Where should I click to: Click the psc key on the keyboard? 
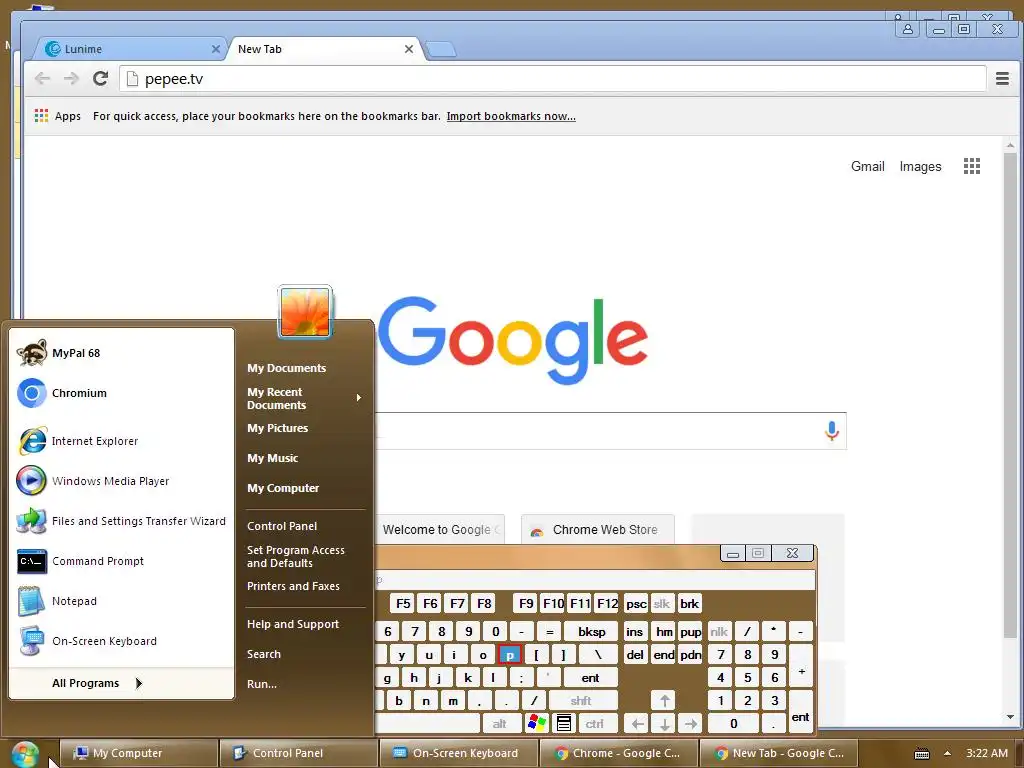[636, 603]
